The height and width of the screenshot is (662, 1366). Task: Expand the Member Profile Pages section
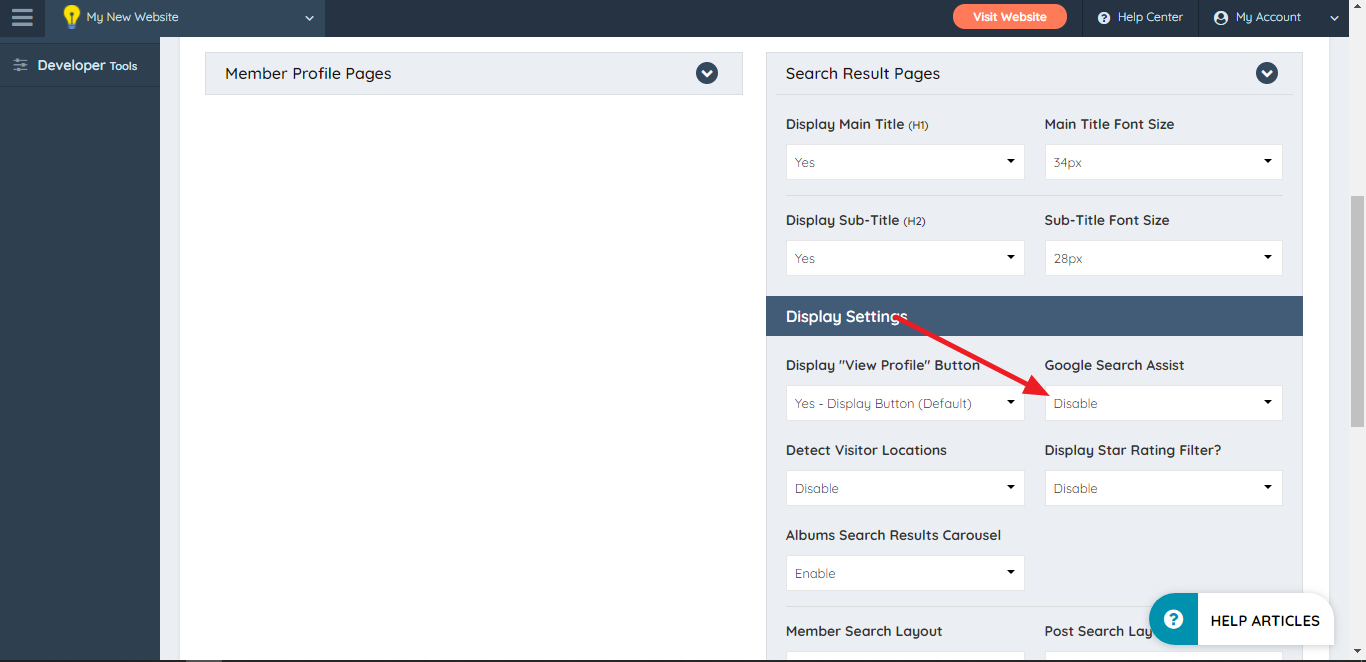707,73
